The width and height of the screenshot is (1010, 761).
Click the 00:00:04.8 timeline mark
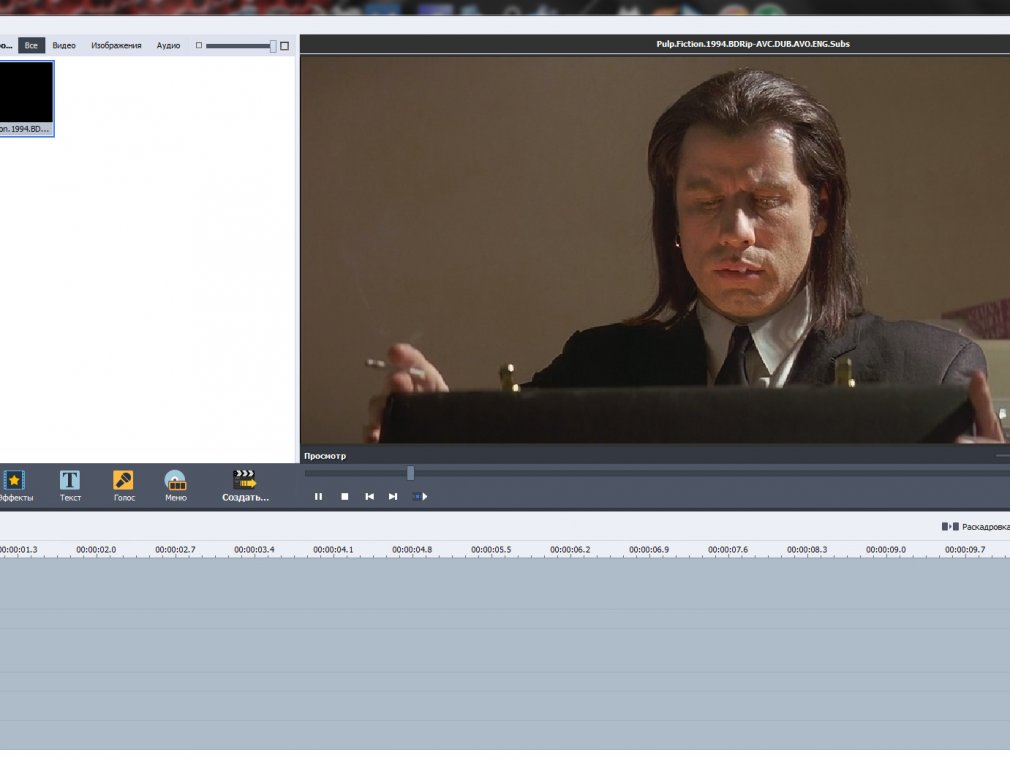(x=412, y=550)
